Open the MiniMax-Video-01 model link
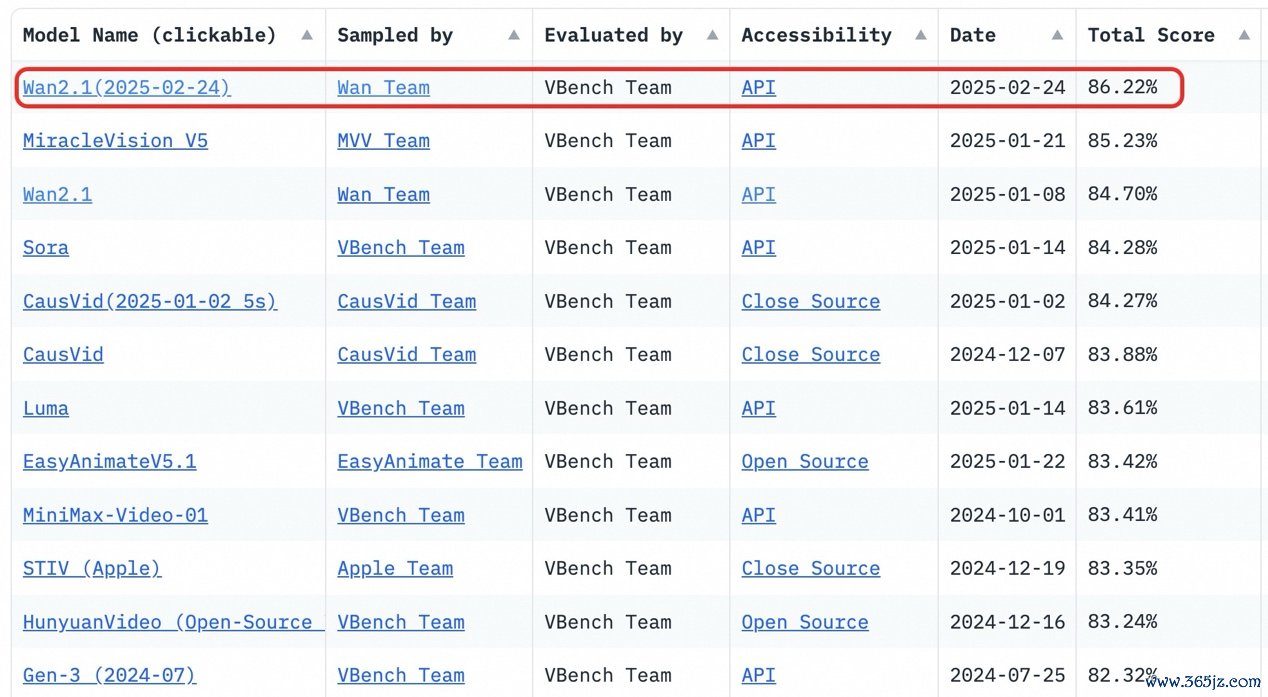 pos(115,515)
